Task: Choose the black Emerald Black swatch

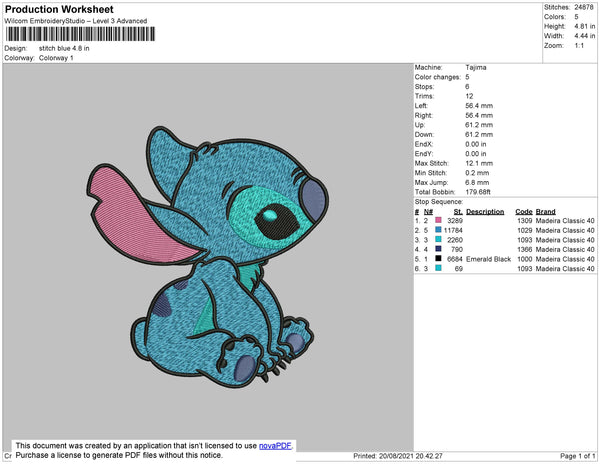Action: tap(438, 259)
